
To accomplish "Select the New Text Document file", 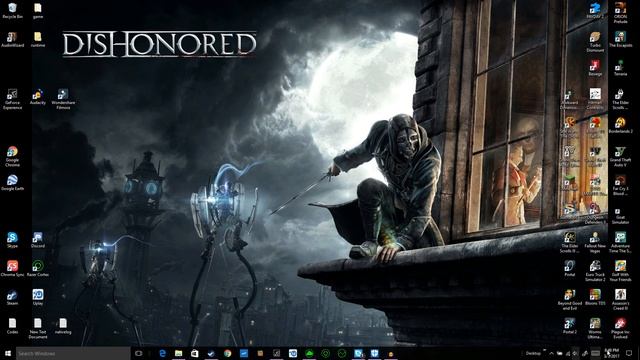I will tap(38, 329).
